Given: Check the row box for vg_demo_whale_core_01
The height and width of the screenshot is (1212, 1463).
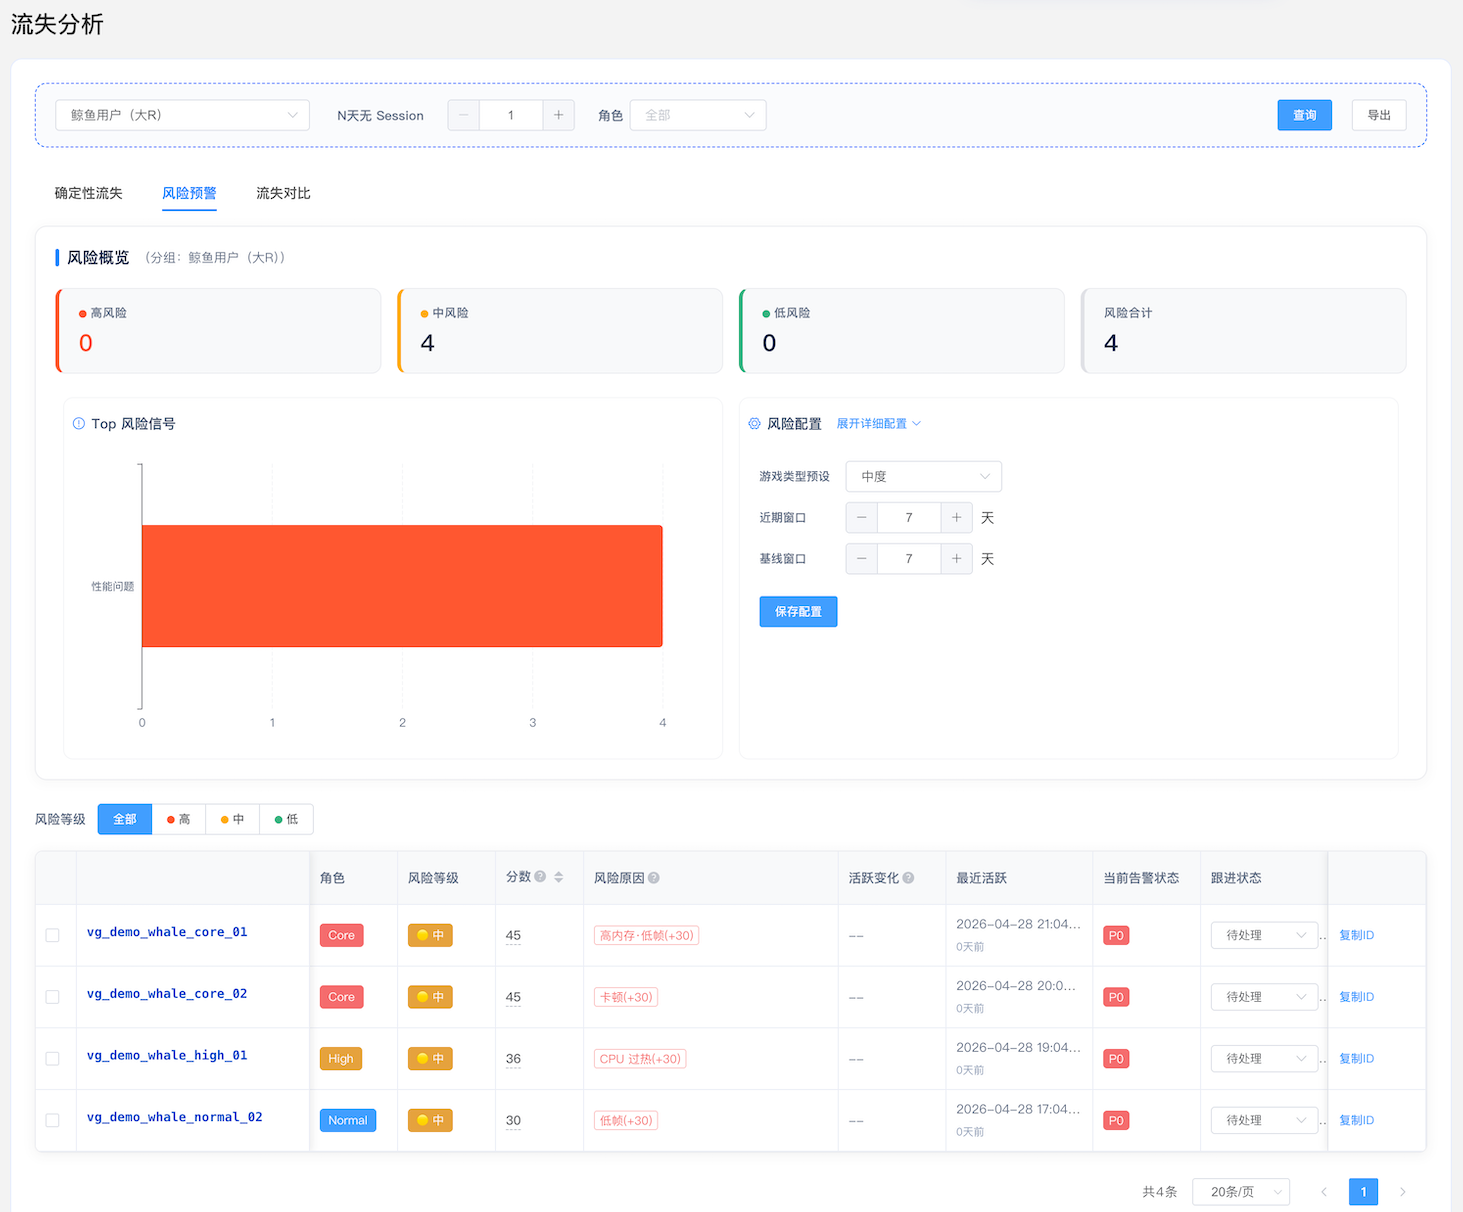Looking at the screenshot, I should (52, 935).
